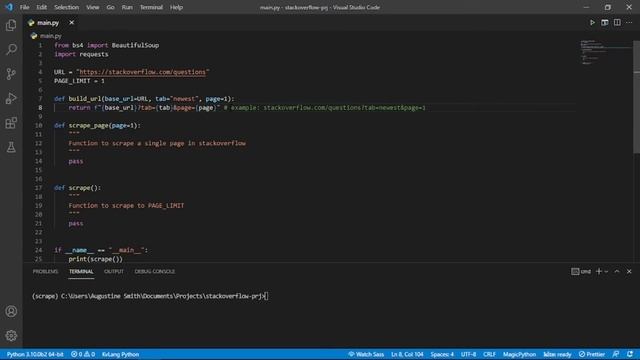Click 'Function to scrape to PAGE_LIMIT' docstring
This screenshot has width=640, height=360.
pos(126,205)
